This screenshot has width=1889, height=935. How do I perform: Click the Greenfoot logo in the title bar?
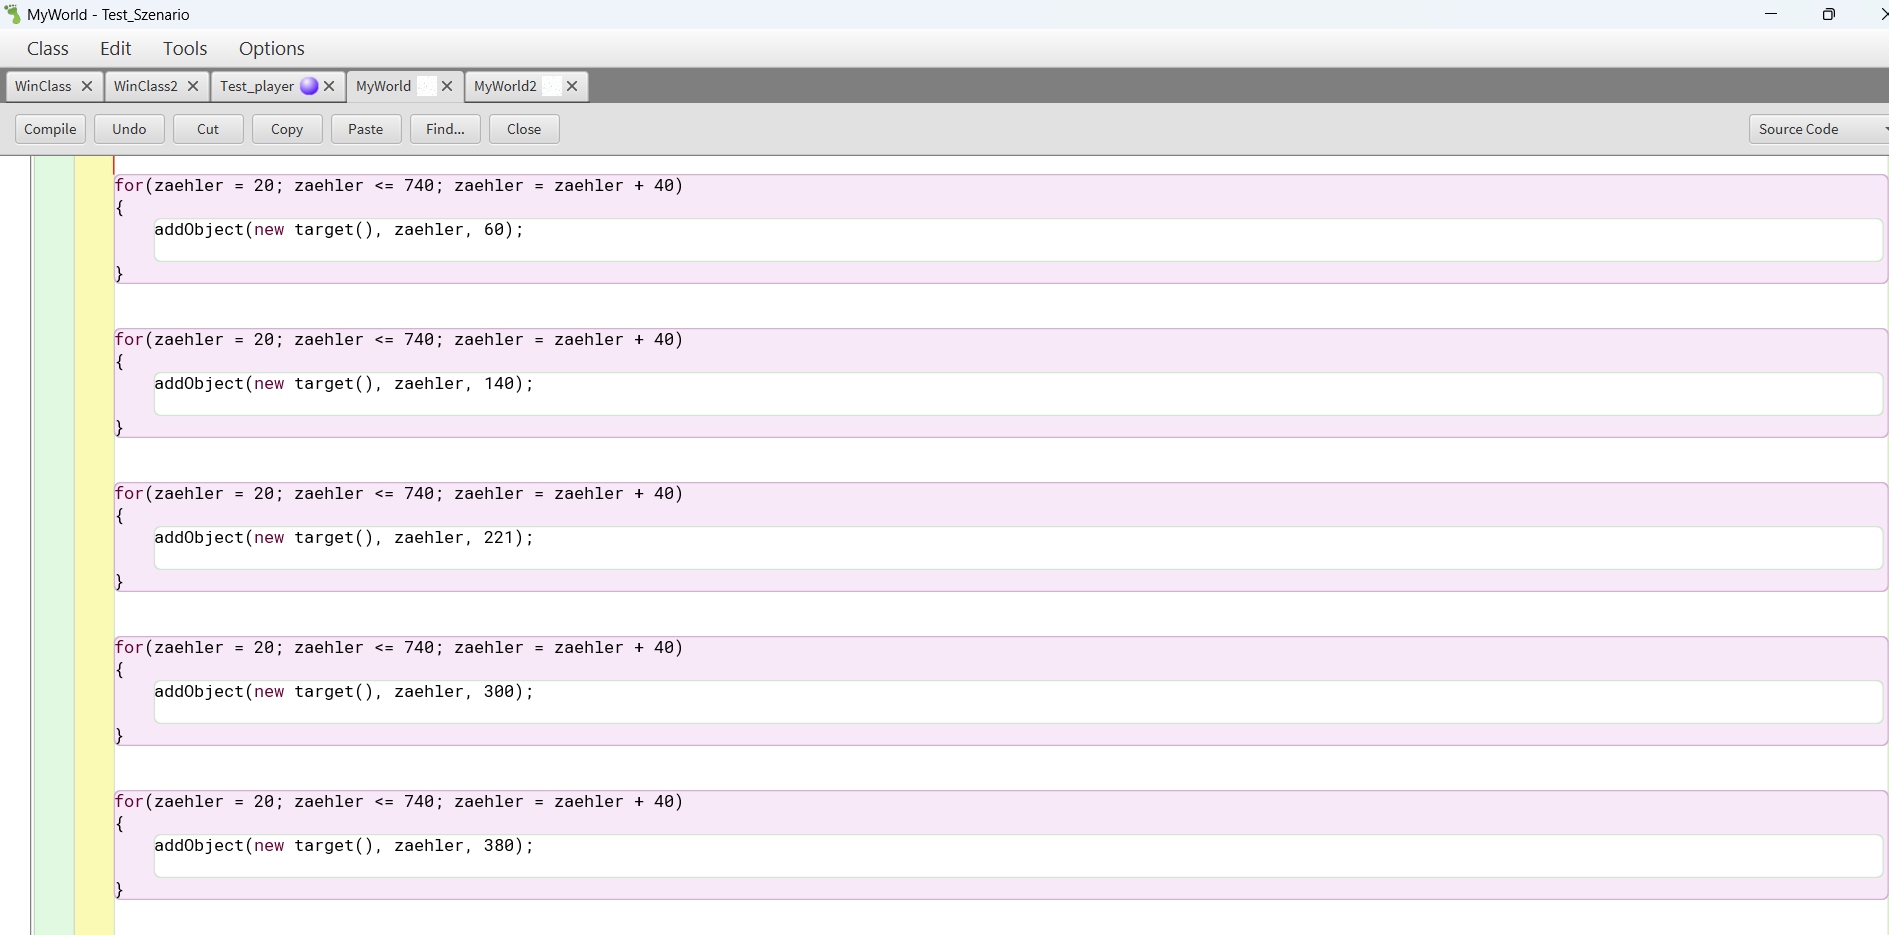[12, 14]
